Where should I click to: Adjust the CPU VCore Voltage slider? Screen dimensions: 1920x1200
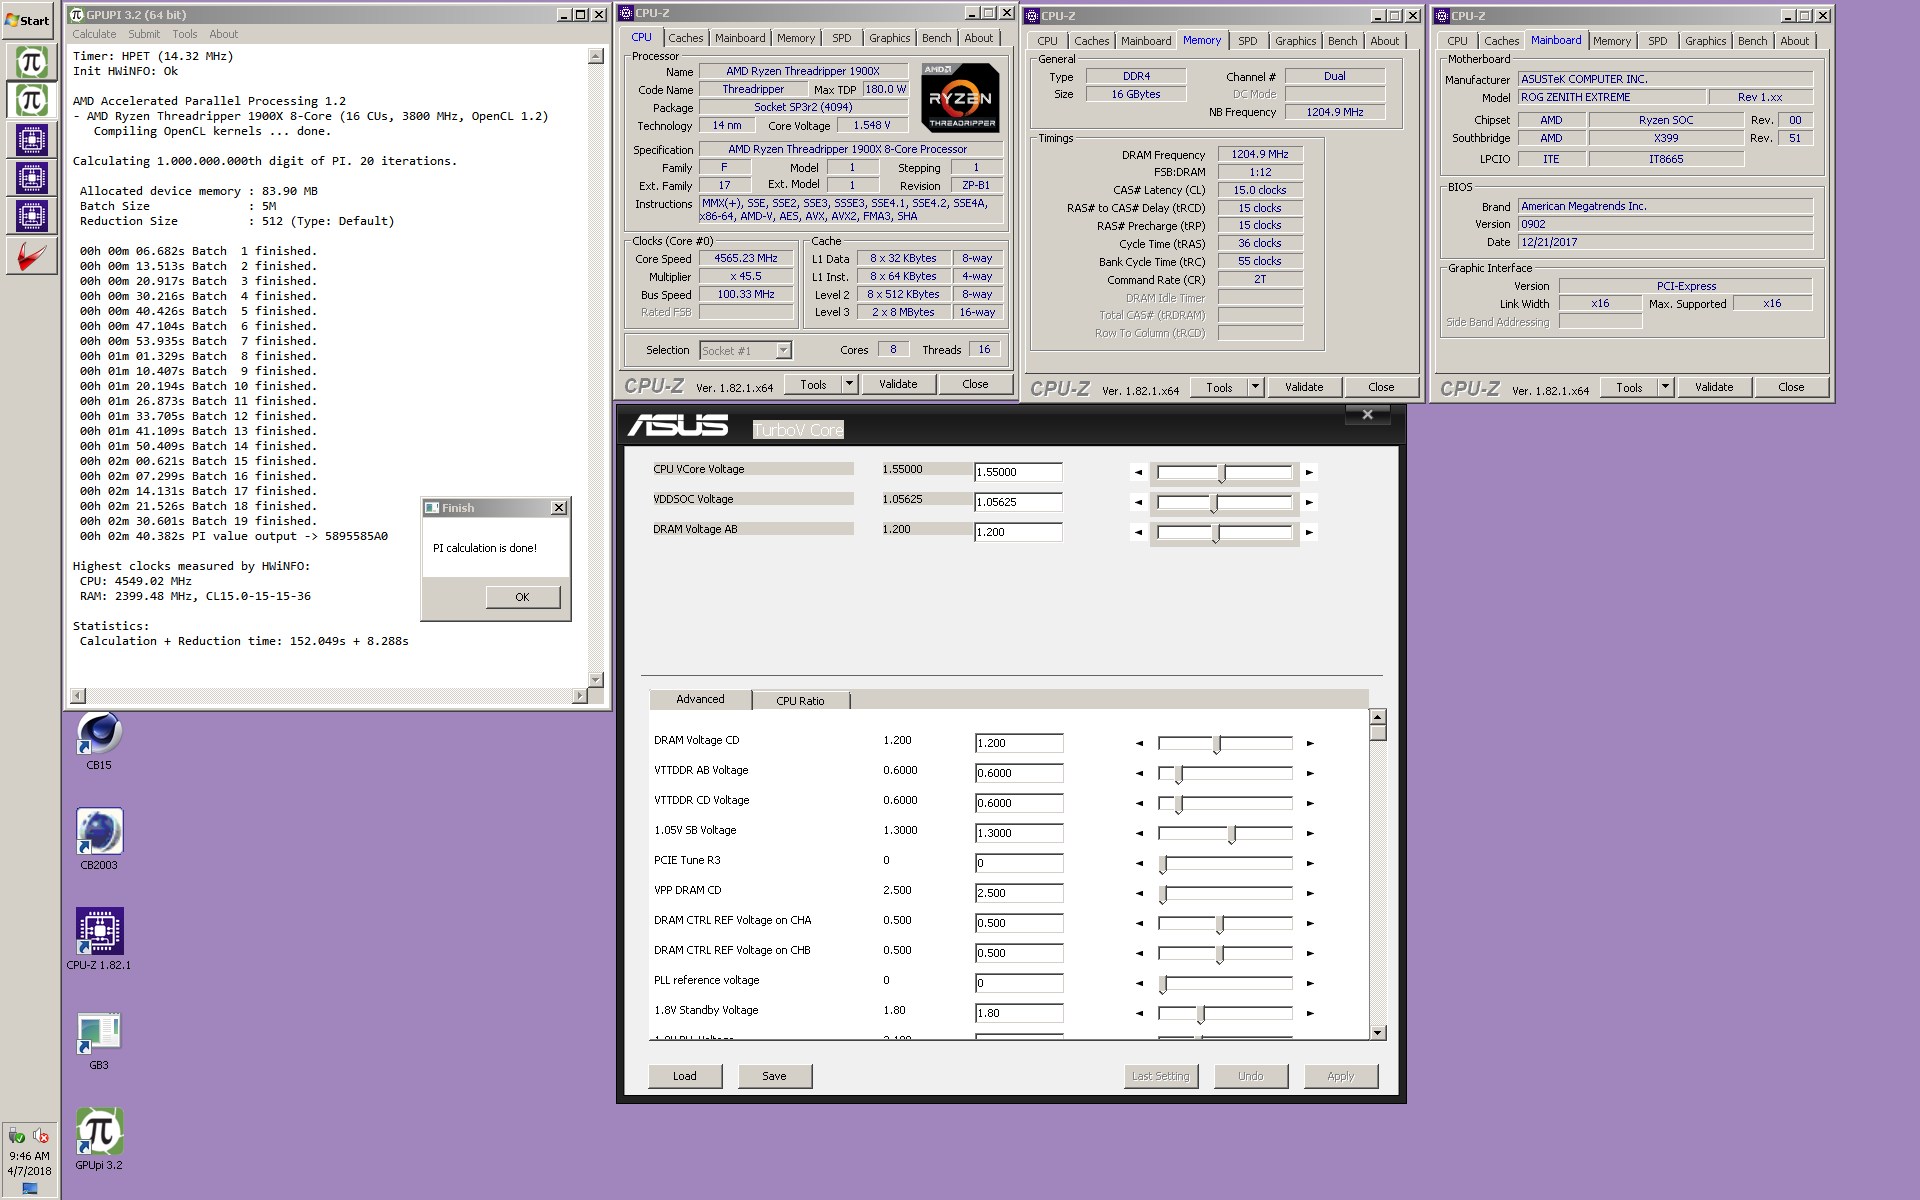(x=1224, y=472)
